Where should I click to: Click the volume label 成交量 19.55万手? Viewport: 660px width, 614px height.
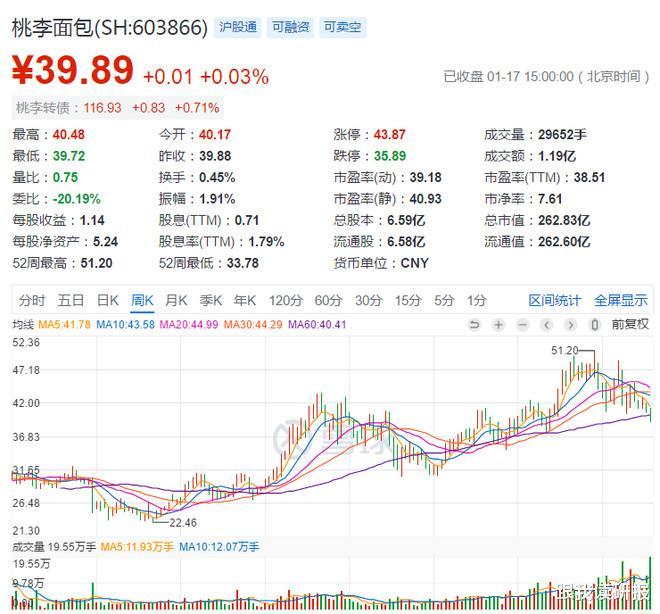point(54,547)
